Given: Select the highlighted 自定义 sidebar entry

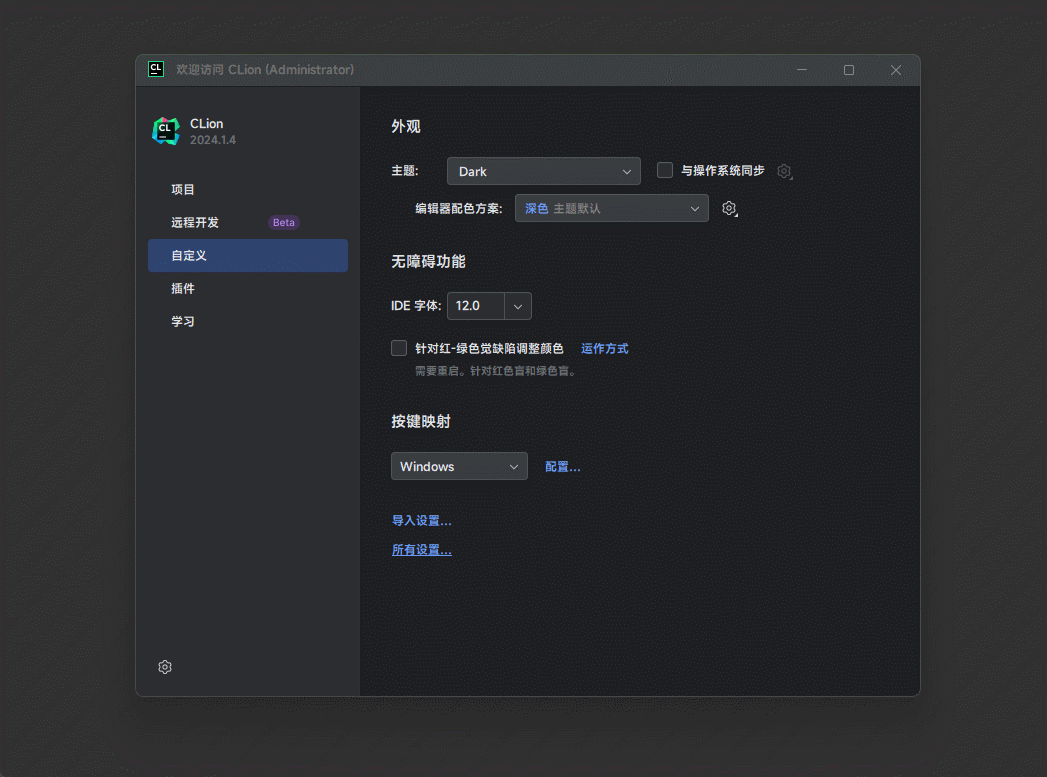Looking at the screenshot, I should point(188,255).
